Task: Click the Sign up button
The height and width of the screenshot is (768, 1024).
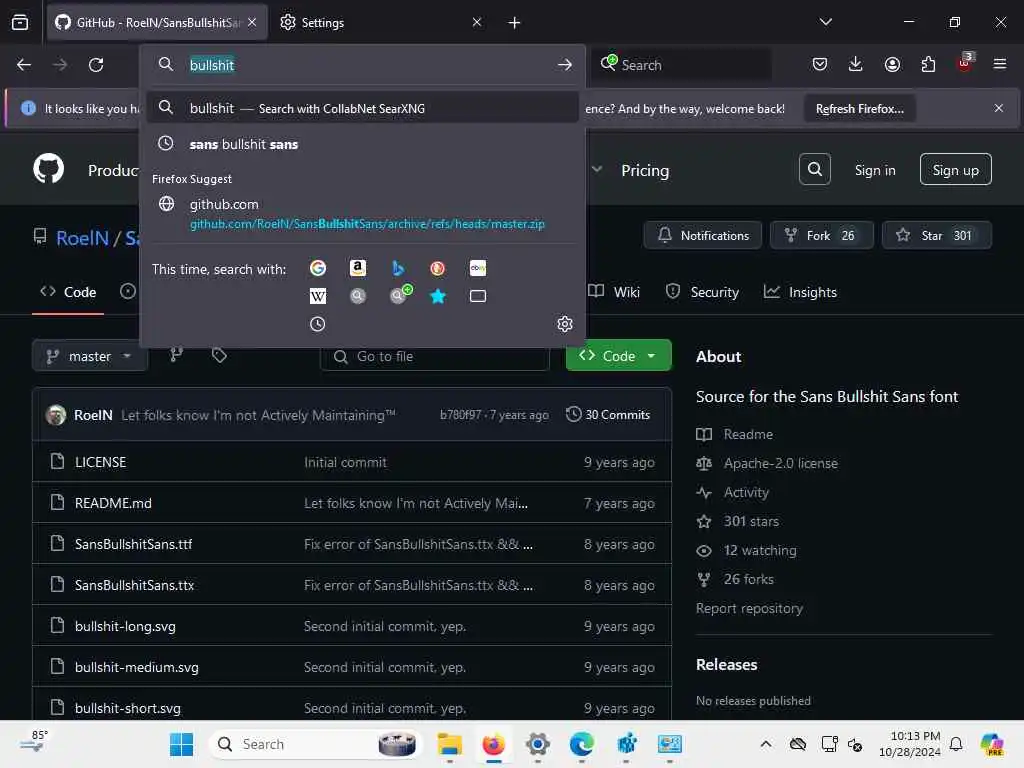Action: pos(955,170)
